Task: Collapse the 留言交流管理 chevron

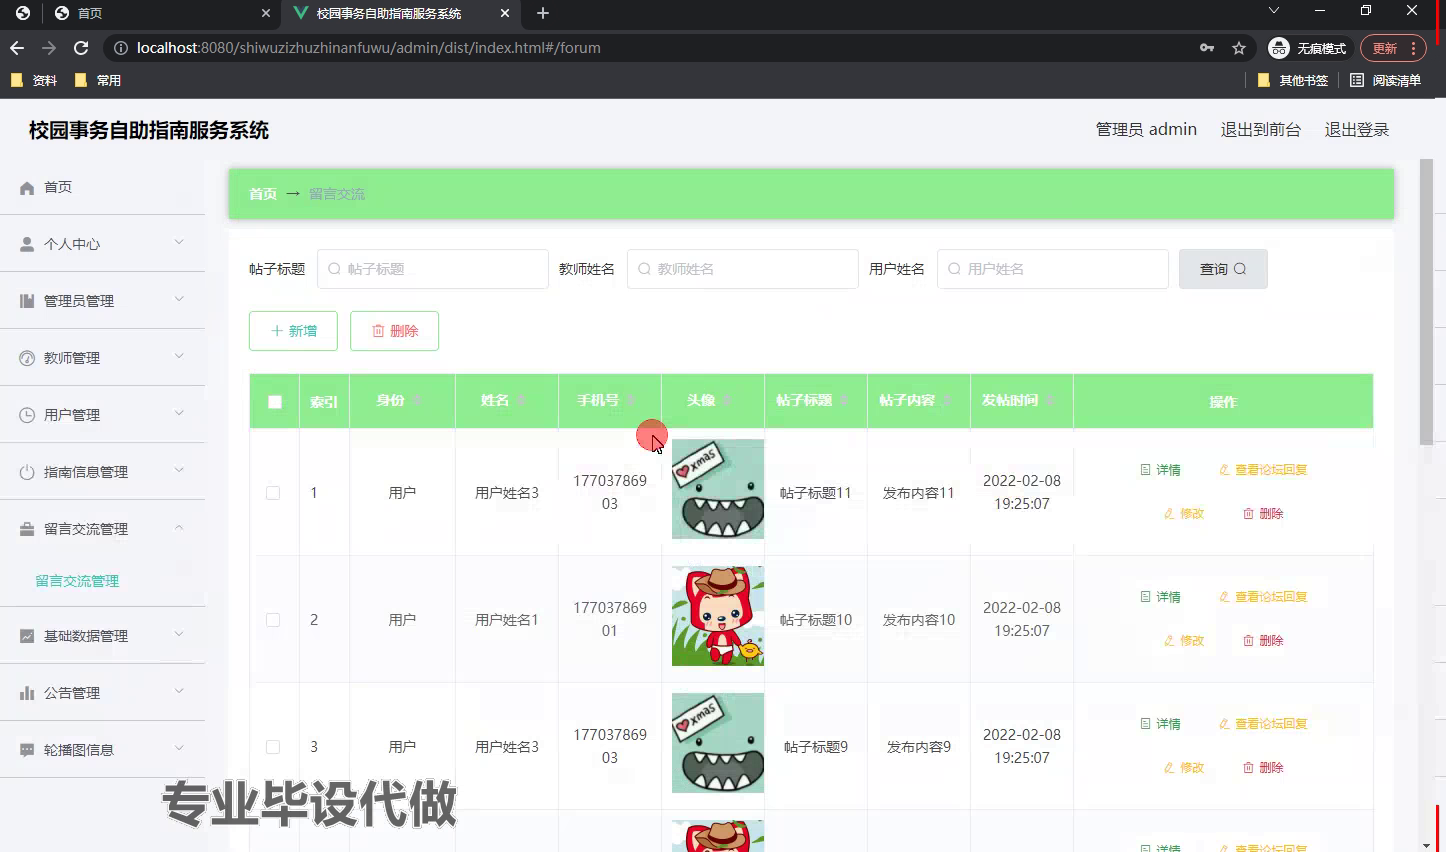Action: (x=179, y=527)
